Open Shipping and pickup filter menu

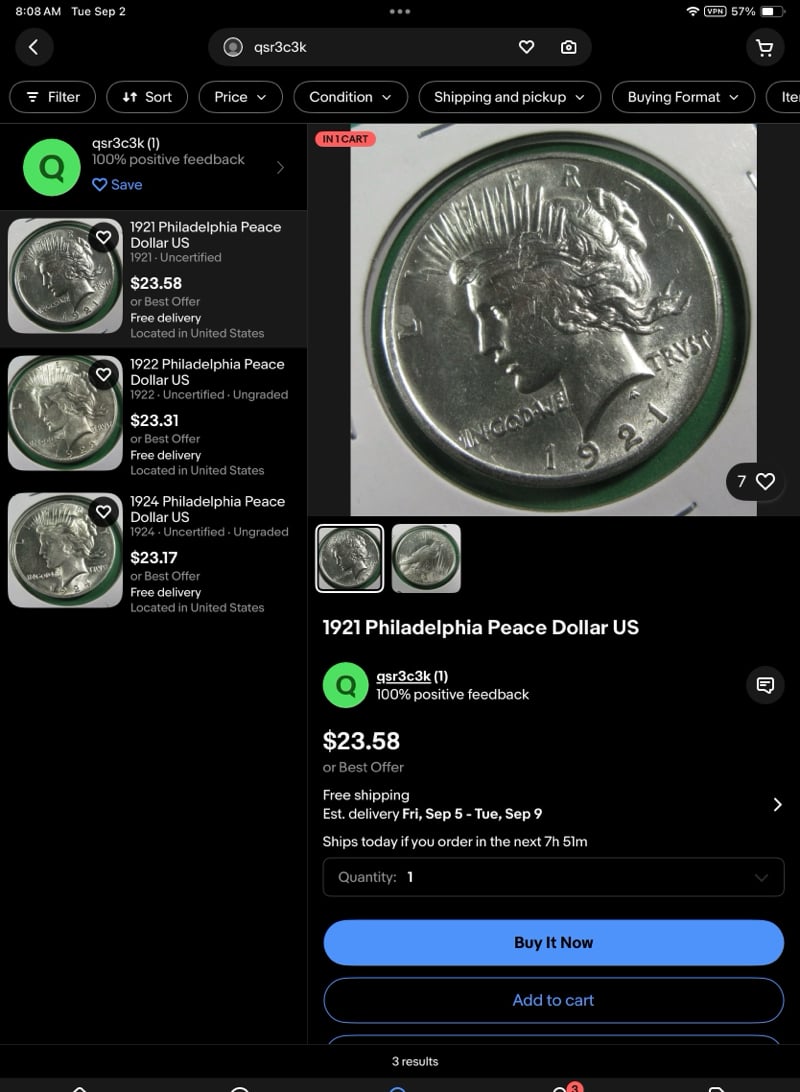click(x=509, y=97)
